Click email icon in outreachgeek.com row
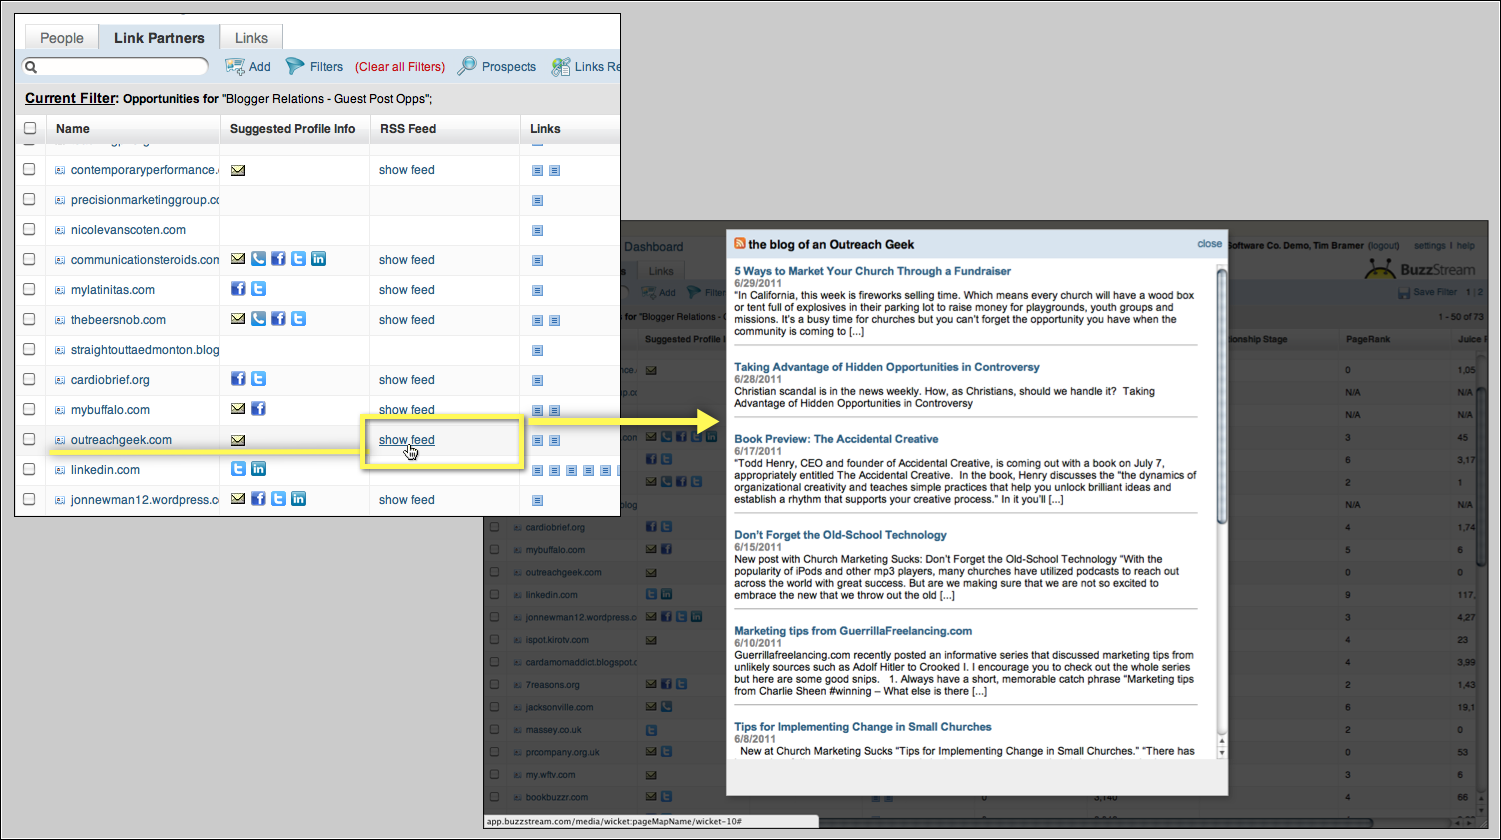Image resolution: width=1501 pixels, height=840 pixels. [238, 439]
